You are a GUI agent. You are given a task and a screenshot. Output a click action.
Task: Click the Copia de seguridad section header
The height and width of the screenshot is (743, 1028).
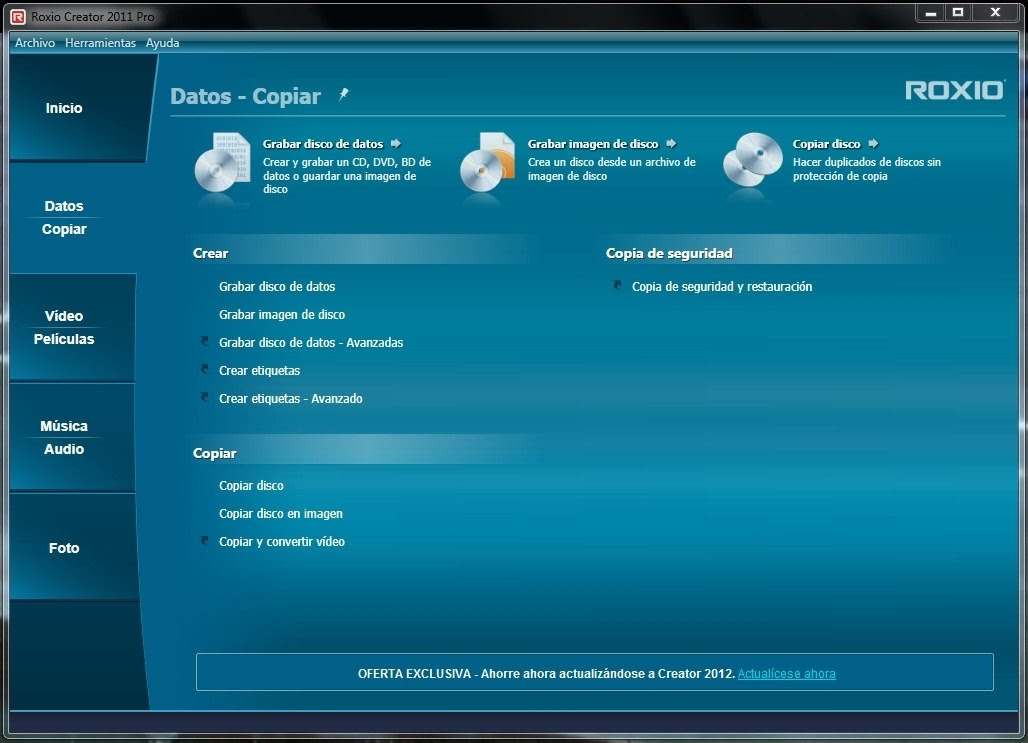pos(669,253)
